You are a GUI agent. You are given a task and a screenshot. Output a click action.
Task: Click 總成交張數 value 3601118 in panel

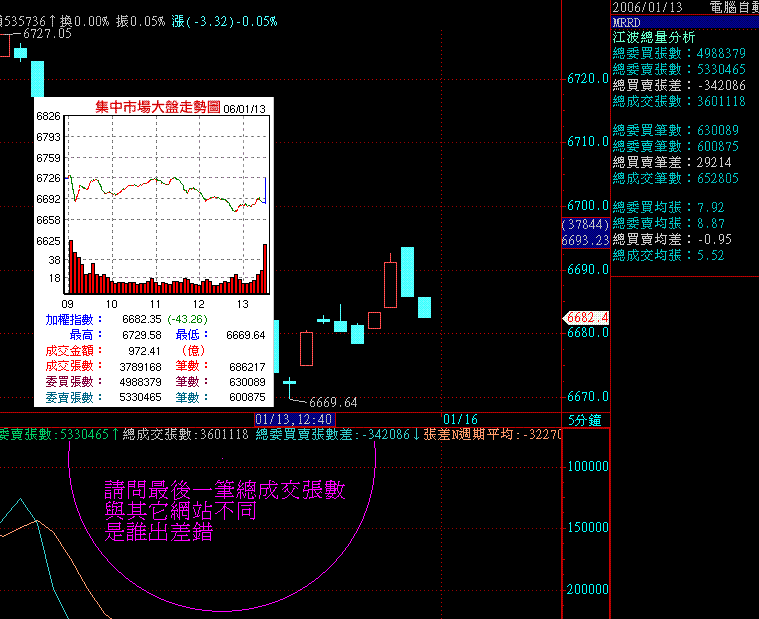[x=721, y=101]
